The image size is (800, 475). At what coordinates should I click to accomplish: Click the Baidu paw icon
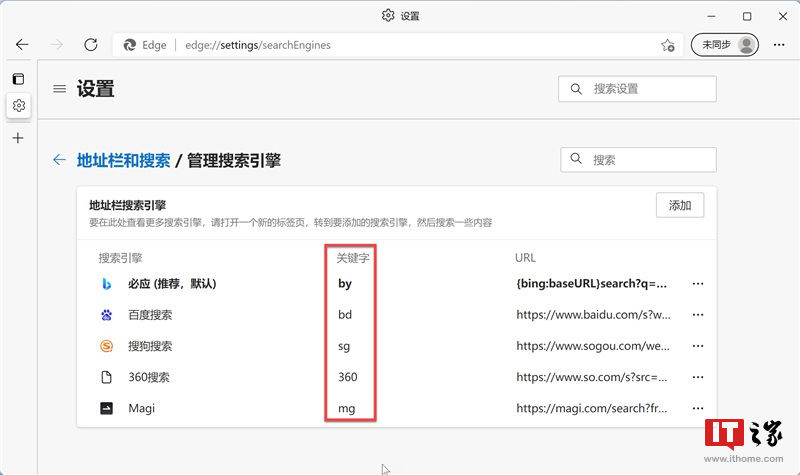click(x=106, y=315)
